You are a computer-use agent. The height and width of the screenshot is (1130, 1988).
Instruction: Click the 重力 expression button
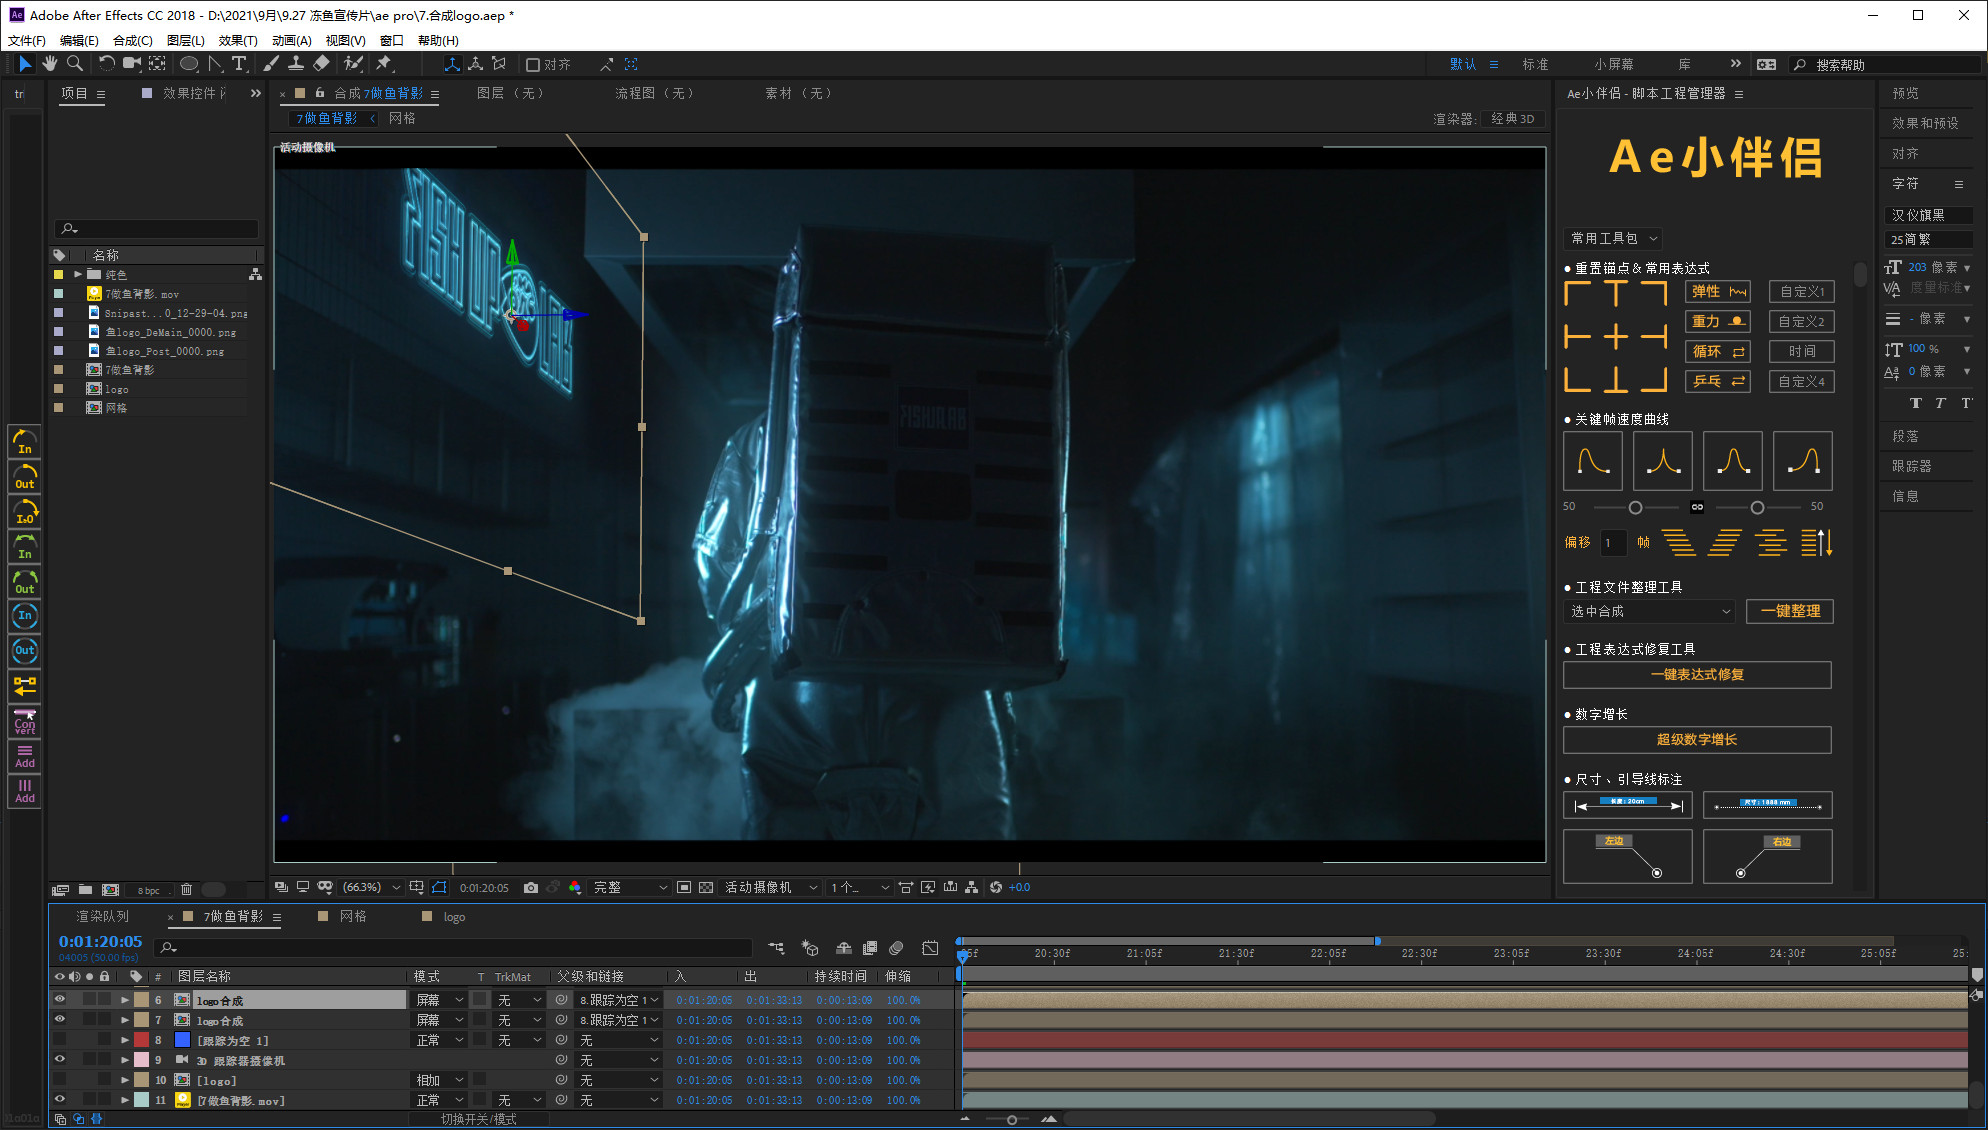(x=1718, y=321)
